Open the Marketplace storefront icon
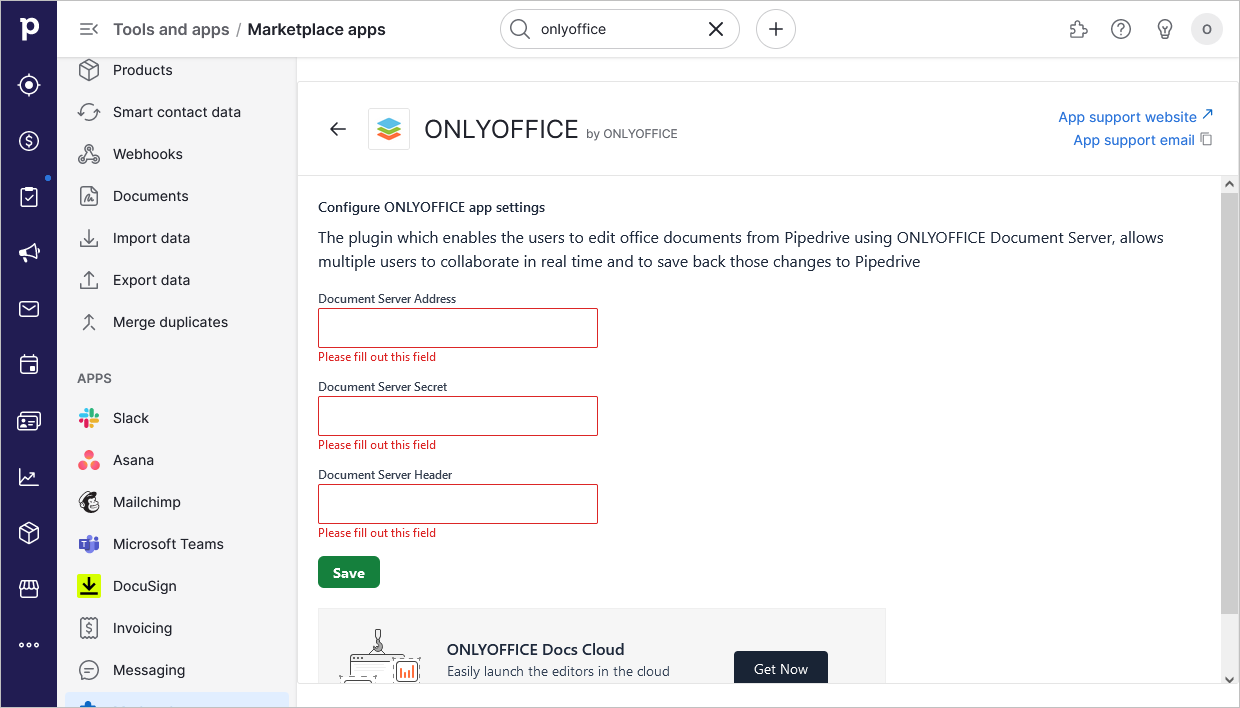Screen dimensions: 1240x708 pos(29,589)
